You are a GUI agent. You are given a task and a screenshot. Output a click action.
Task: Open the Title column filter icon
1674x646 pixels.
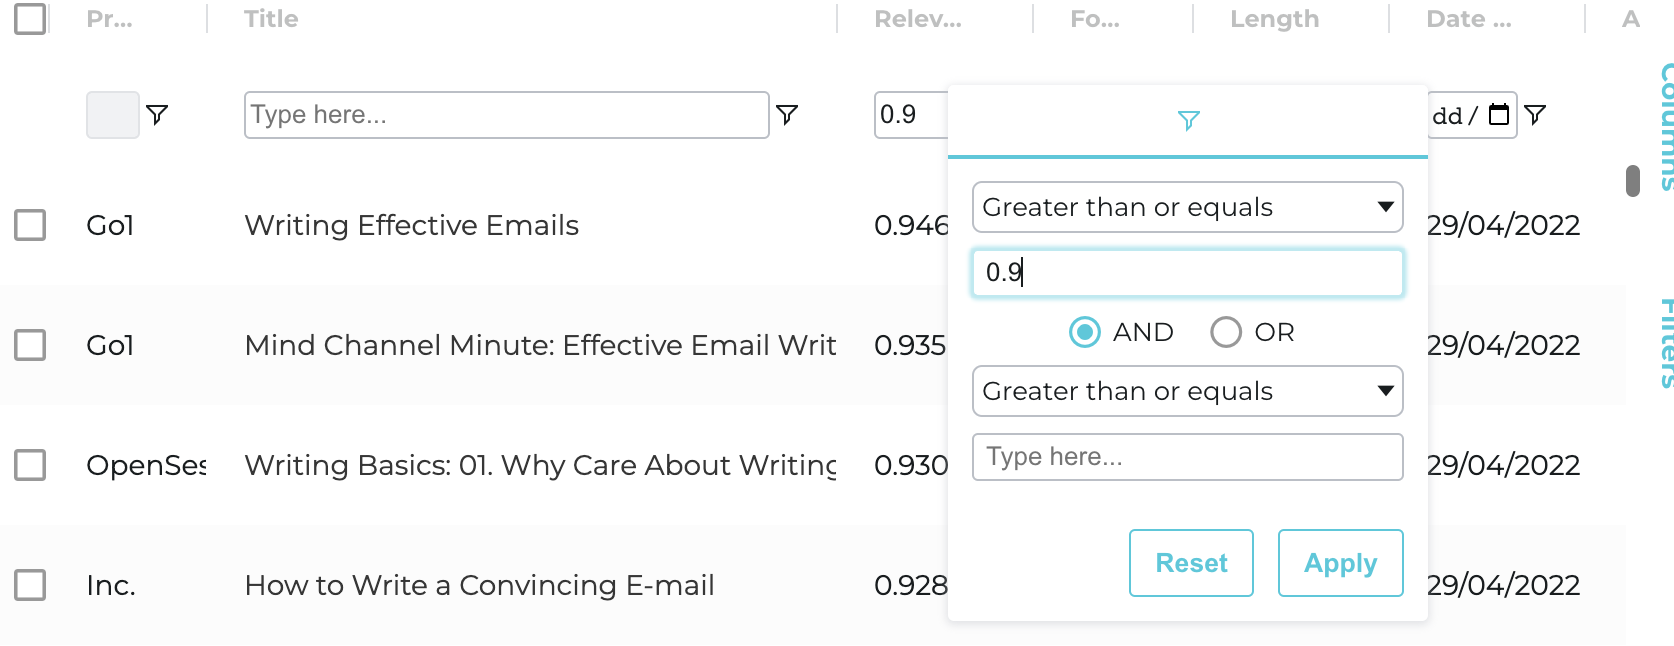(x=787, y=115)
